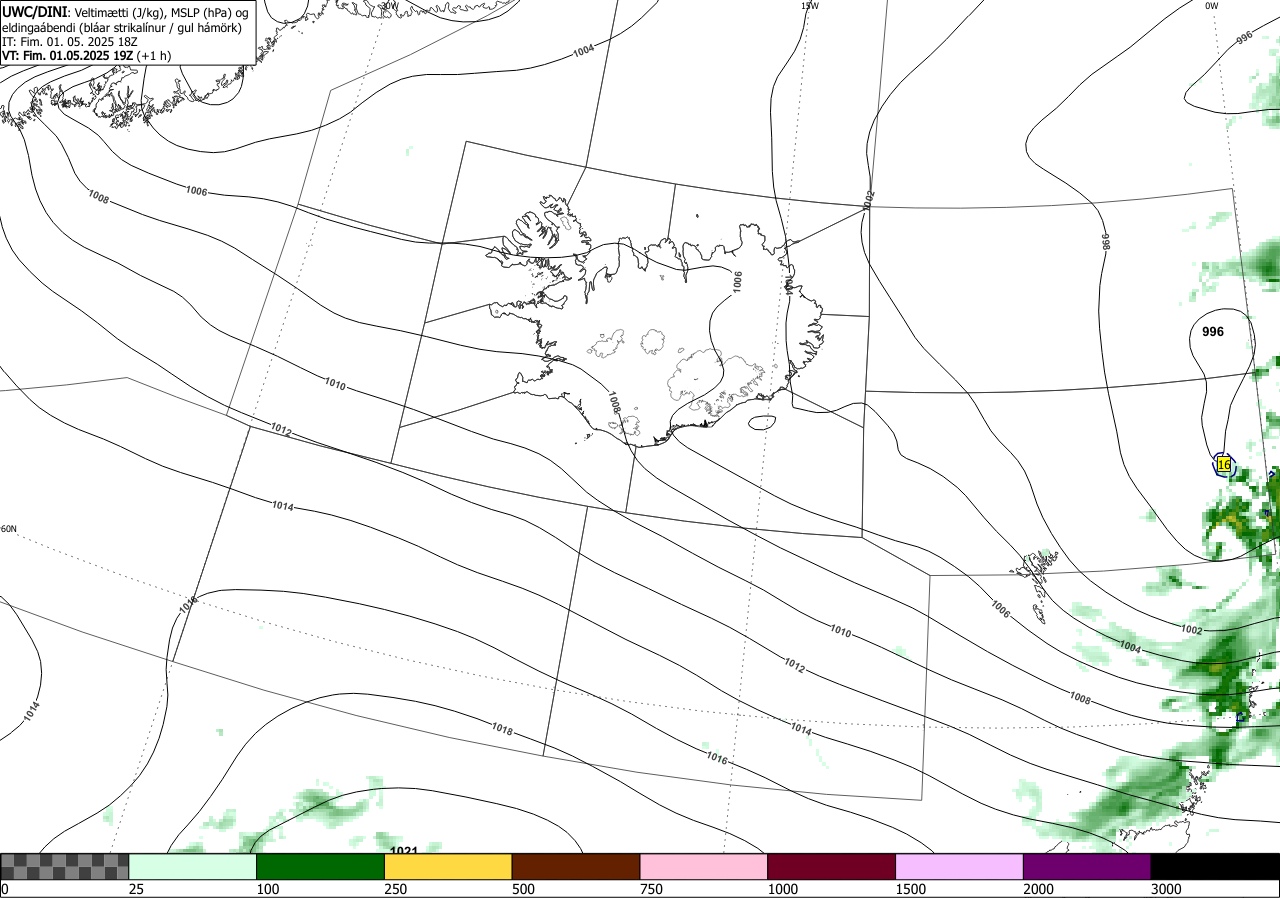This screenshot has height=898, width=1280.
Task: Click the purple 2000–3000 legend swatch
Action: pos(1087,866)
